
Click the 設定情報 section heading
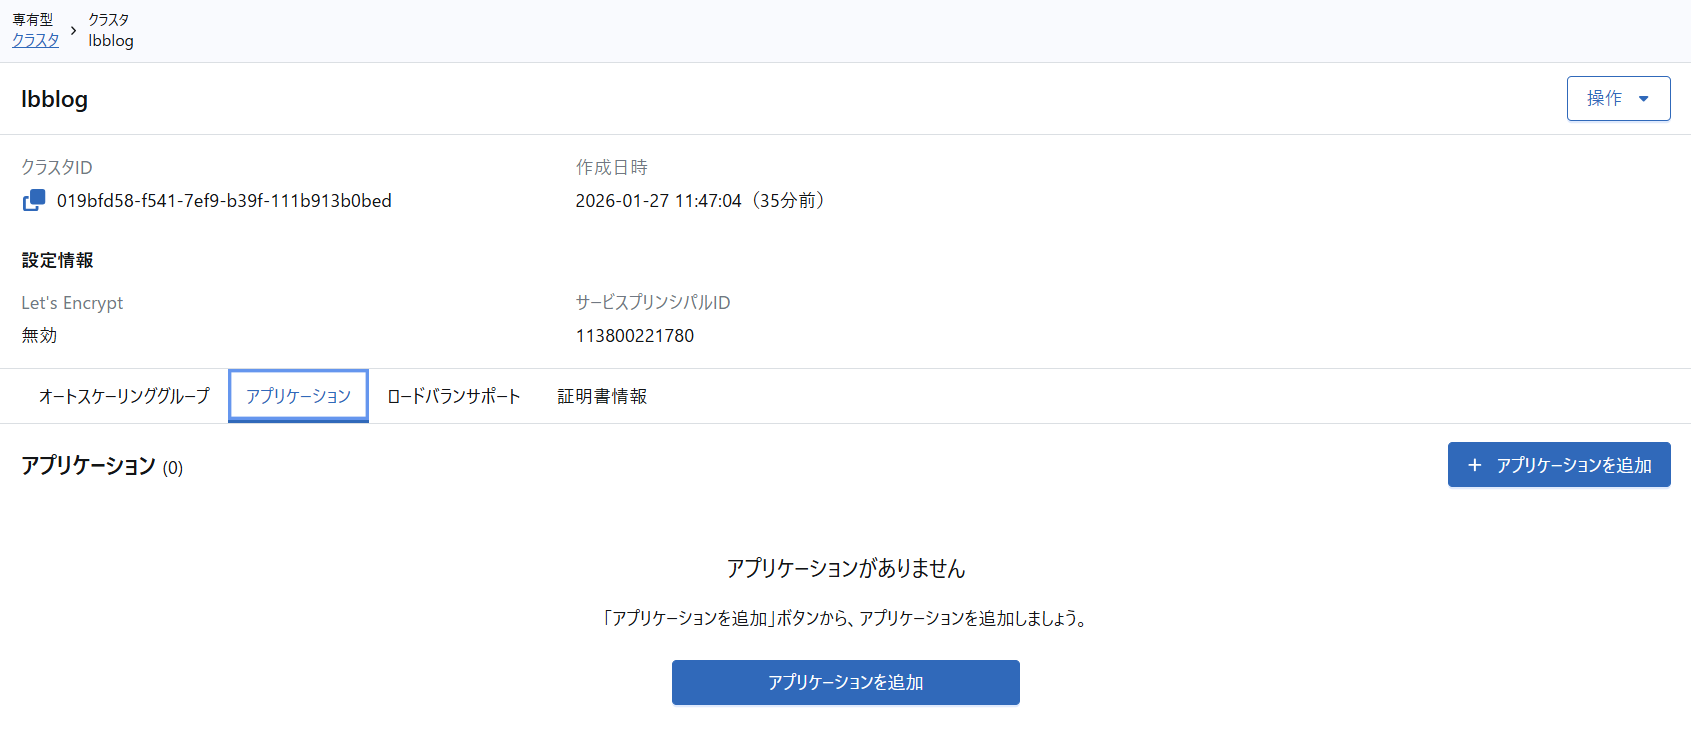[x=57, y=260]
